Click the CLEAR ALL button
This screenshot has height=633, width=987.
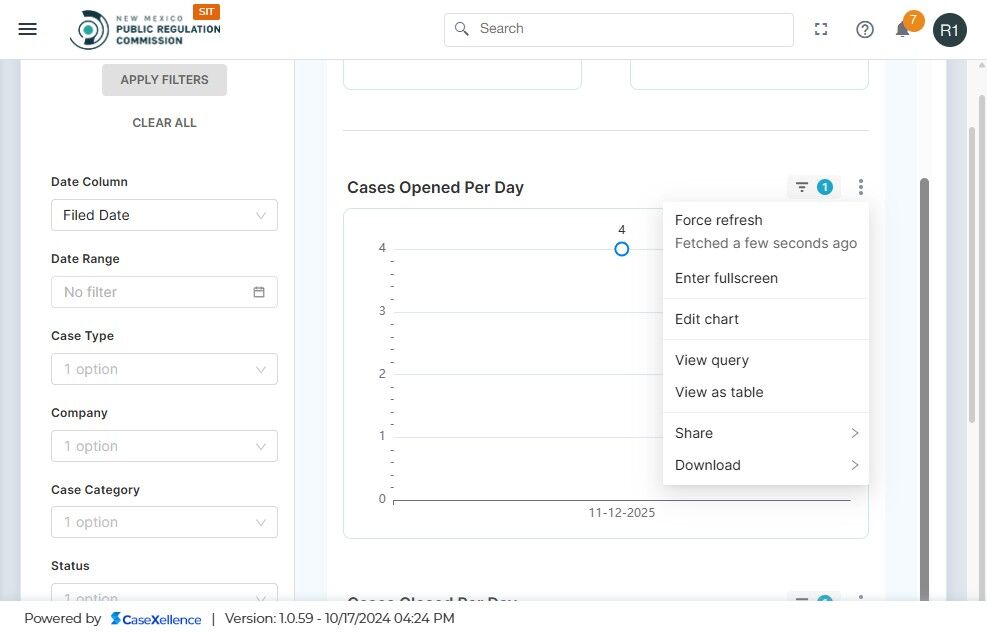click(x=164, y=123)
